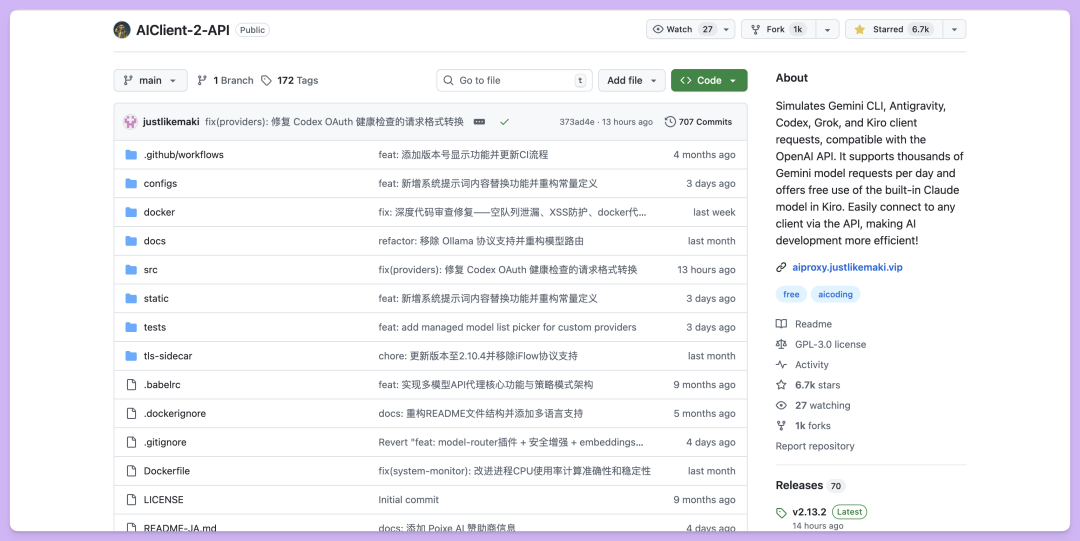Click the repository owner avatar beside title

pyautogui.click(x=122, y=30)
